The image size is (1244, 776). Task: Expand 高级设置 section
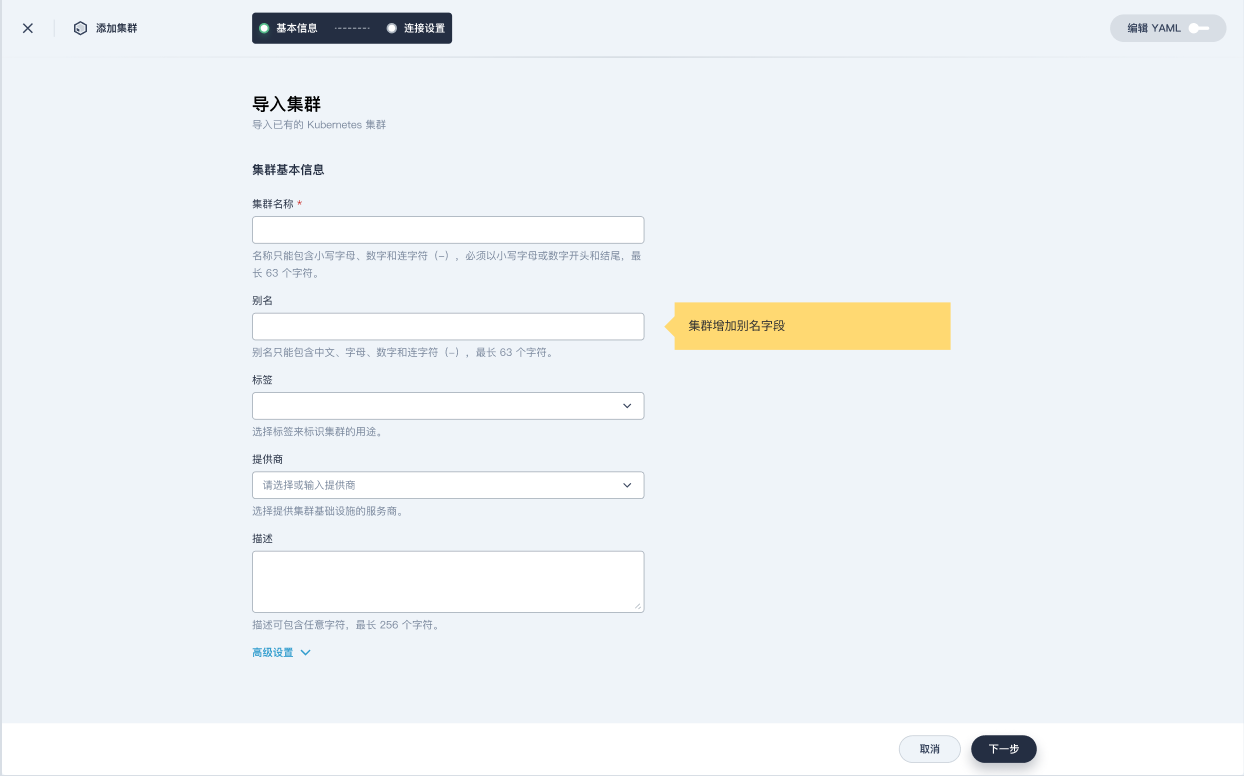coord(281,653)
